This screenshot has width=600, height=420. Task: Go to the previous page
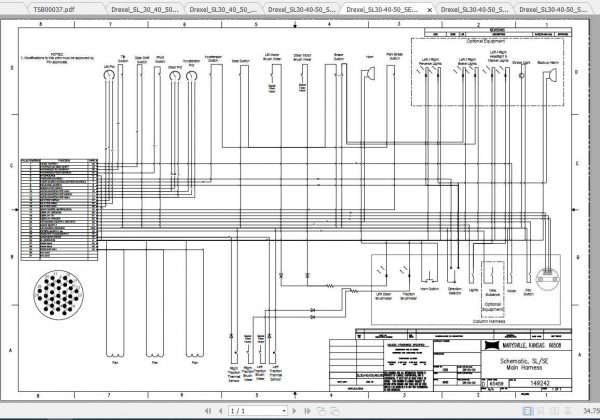pos(220,411)
